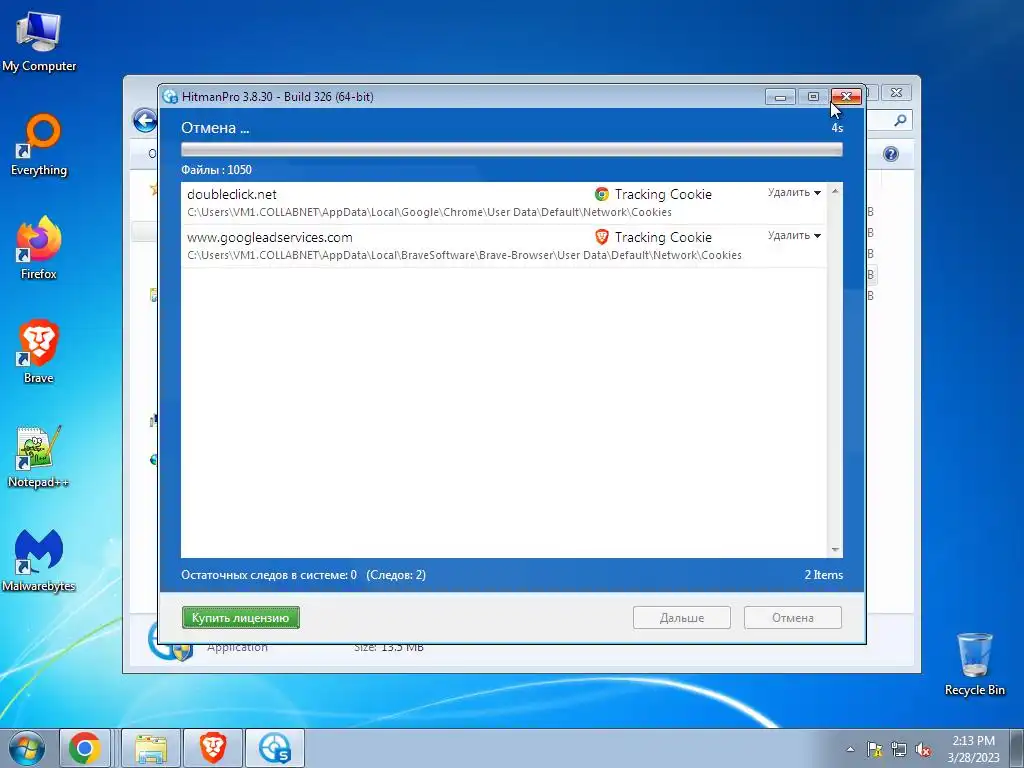1024x768 pixels.
Task: Close the HitmanPro window
Action: pos(846,97)
